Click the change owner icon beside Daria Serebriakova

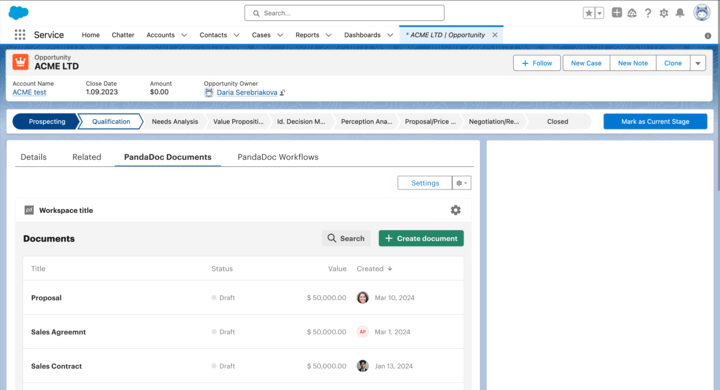click(x=282, y=92)
